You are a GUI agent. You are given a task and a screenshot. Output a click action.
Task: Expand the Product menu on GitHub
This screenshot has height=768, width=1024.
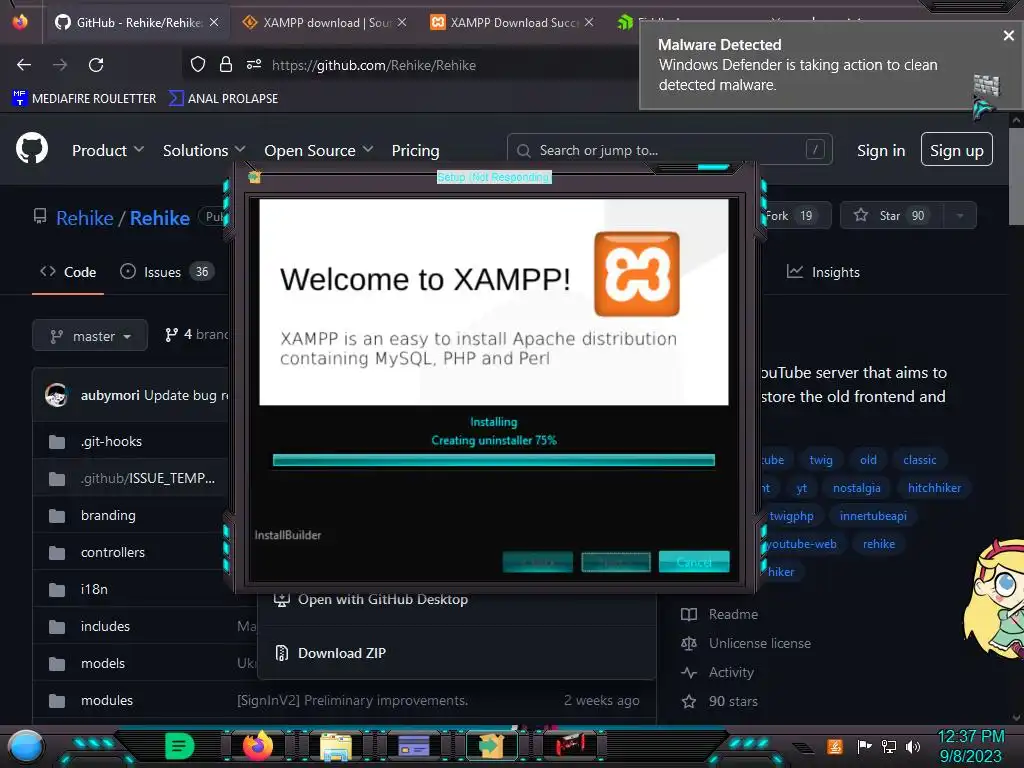pyautogui.click(x=108, y=150)
